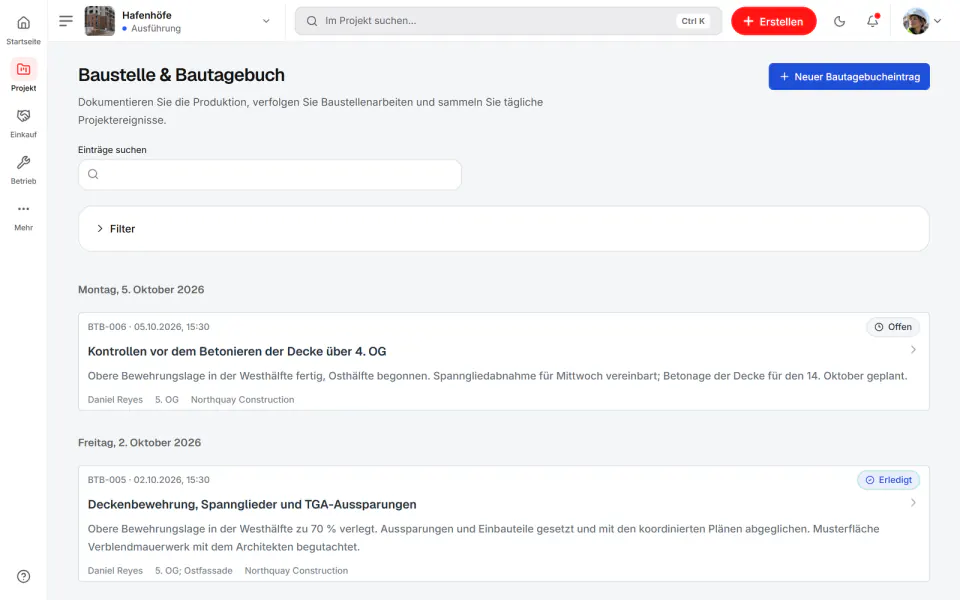Open the Einkauf sidebar section
Image resolution: width=960 pixels, height=600 pixels.
pyautogui.click(x=23, y=122)
